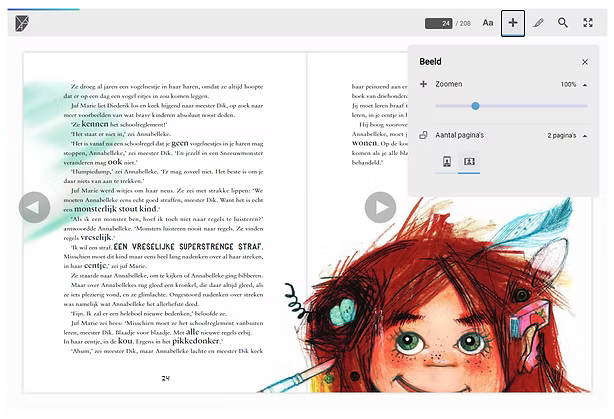The width and height of the screenshot is (614, 419).
Task: Click the reading progress bar at top
Action: click(x=43, y=9)
